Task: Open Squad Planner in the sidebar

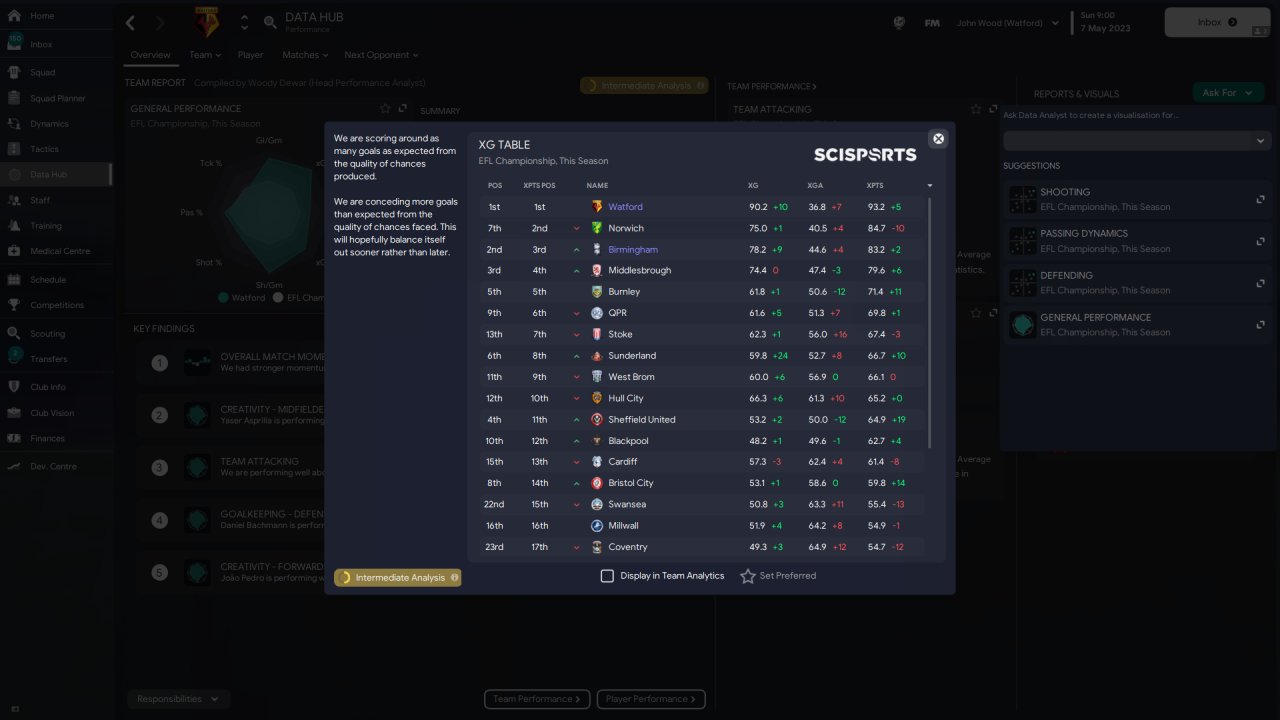Action: pyautogui.click(x=56, y=98)
